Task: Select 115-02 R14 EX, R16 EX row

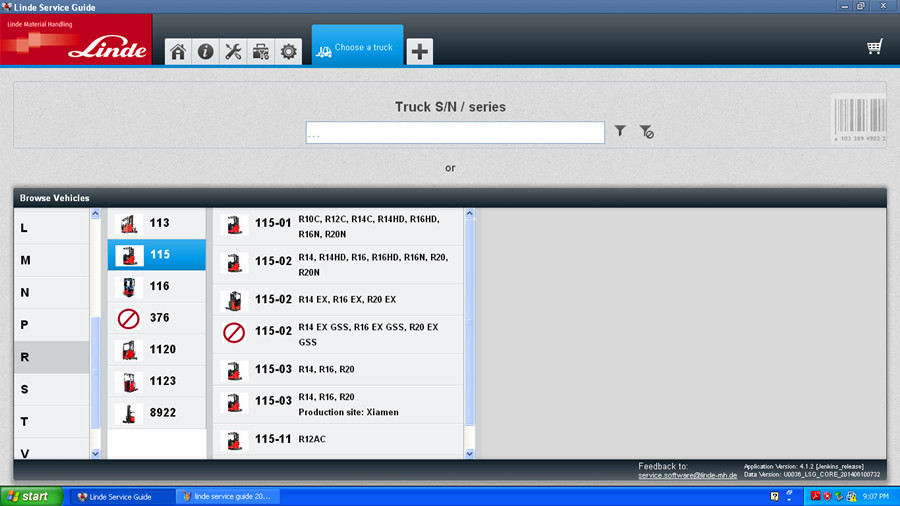Action: pos(339,299)
